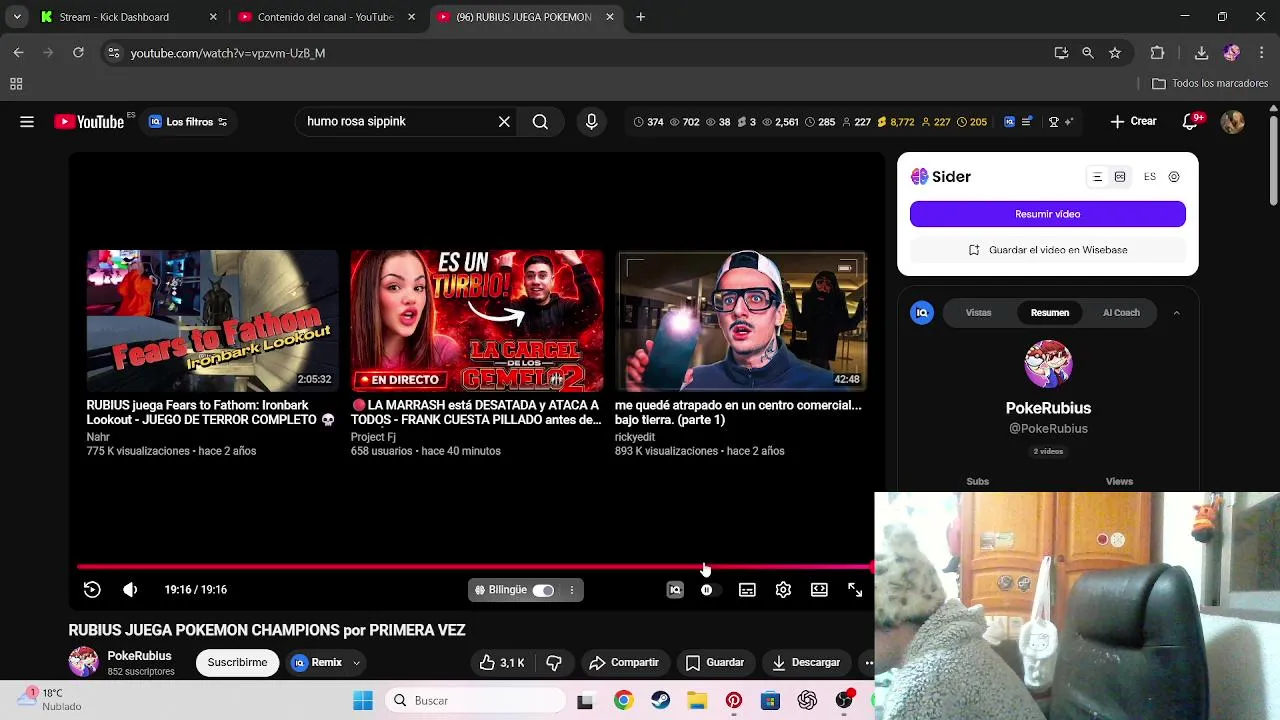Start voice search with the microphone
This screenshot has height=720, width=1280.
(591, 122)
